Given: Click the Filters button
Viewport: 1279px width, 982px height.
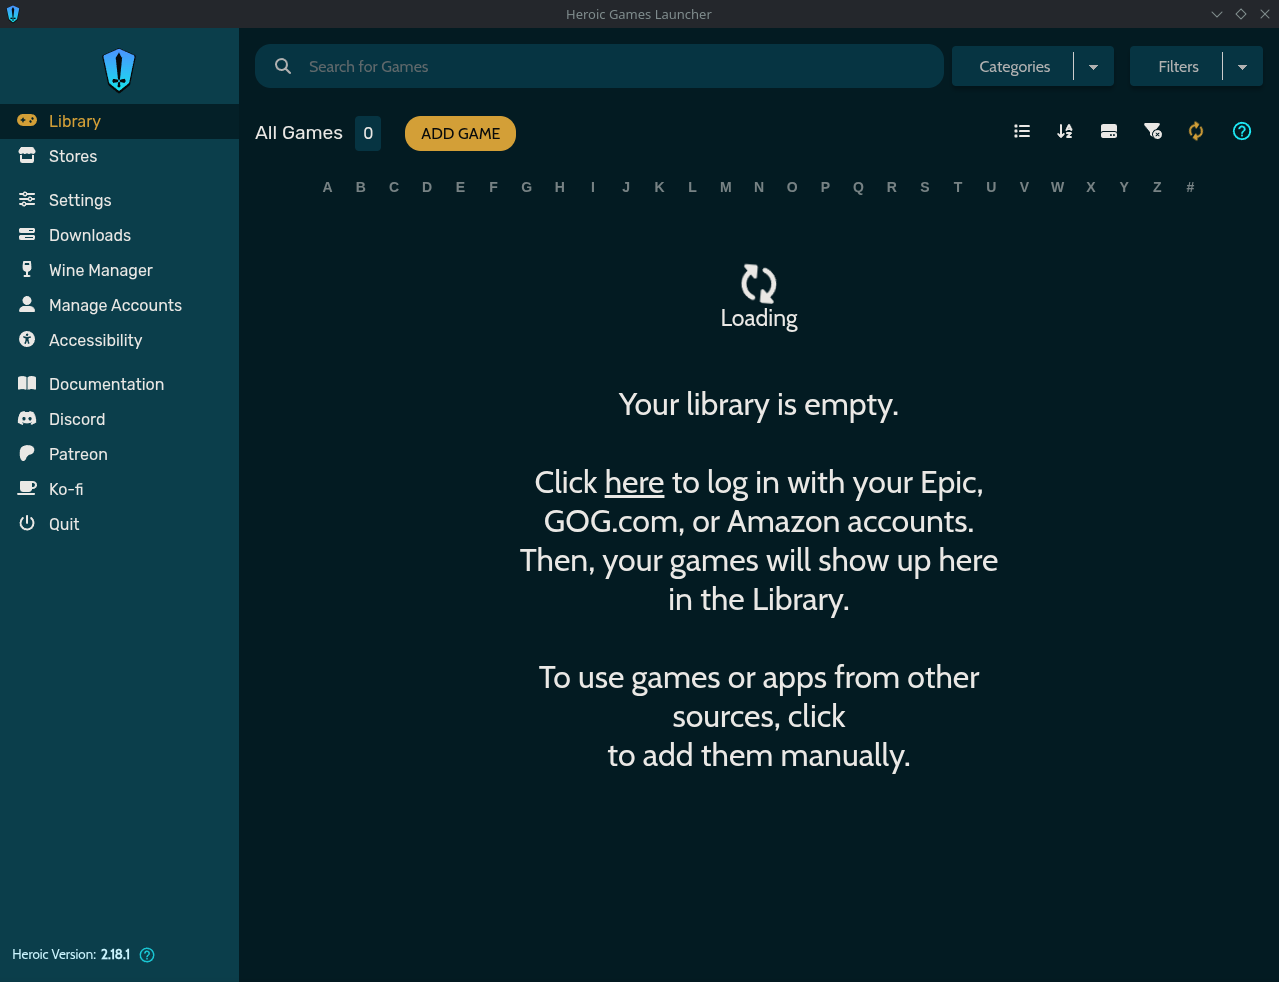Looking at the screenshot, I should (x=1178, y=66).
